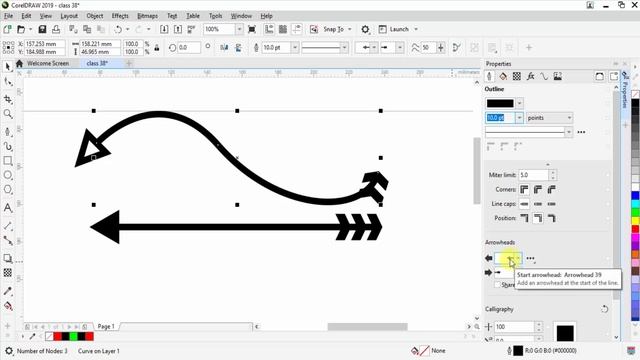The height and width of the screenshot is (360, 640).
Task: Click the New document icon
Action: [x=7, y=29]
